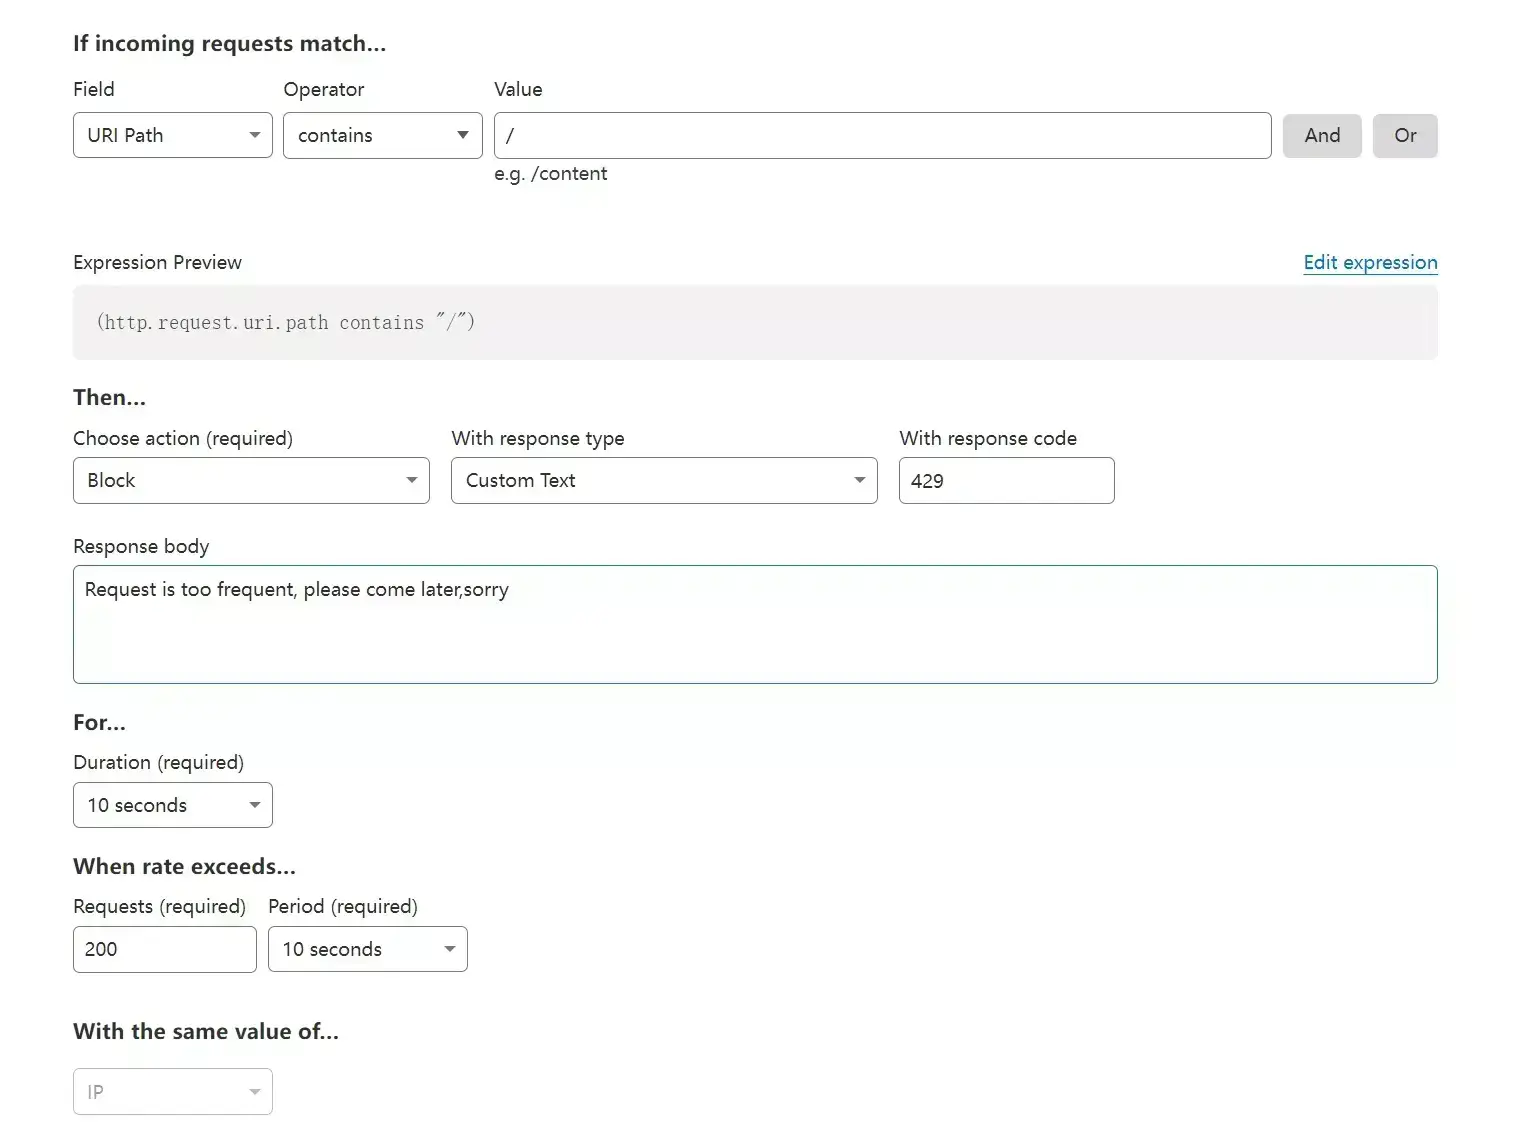1513x1139 pixels.
Task: Click the 'e.g. /content' hint text
Action: pyautogui.click(x=550, y=173)
